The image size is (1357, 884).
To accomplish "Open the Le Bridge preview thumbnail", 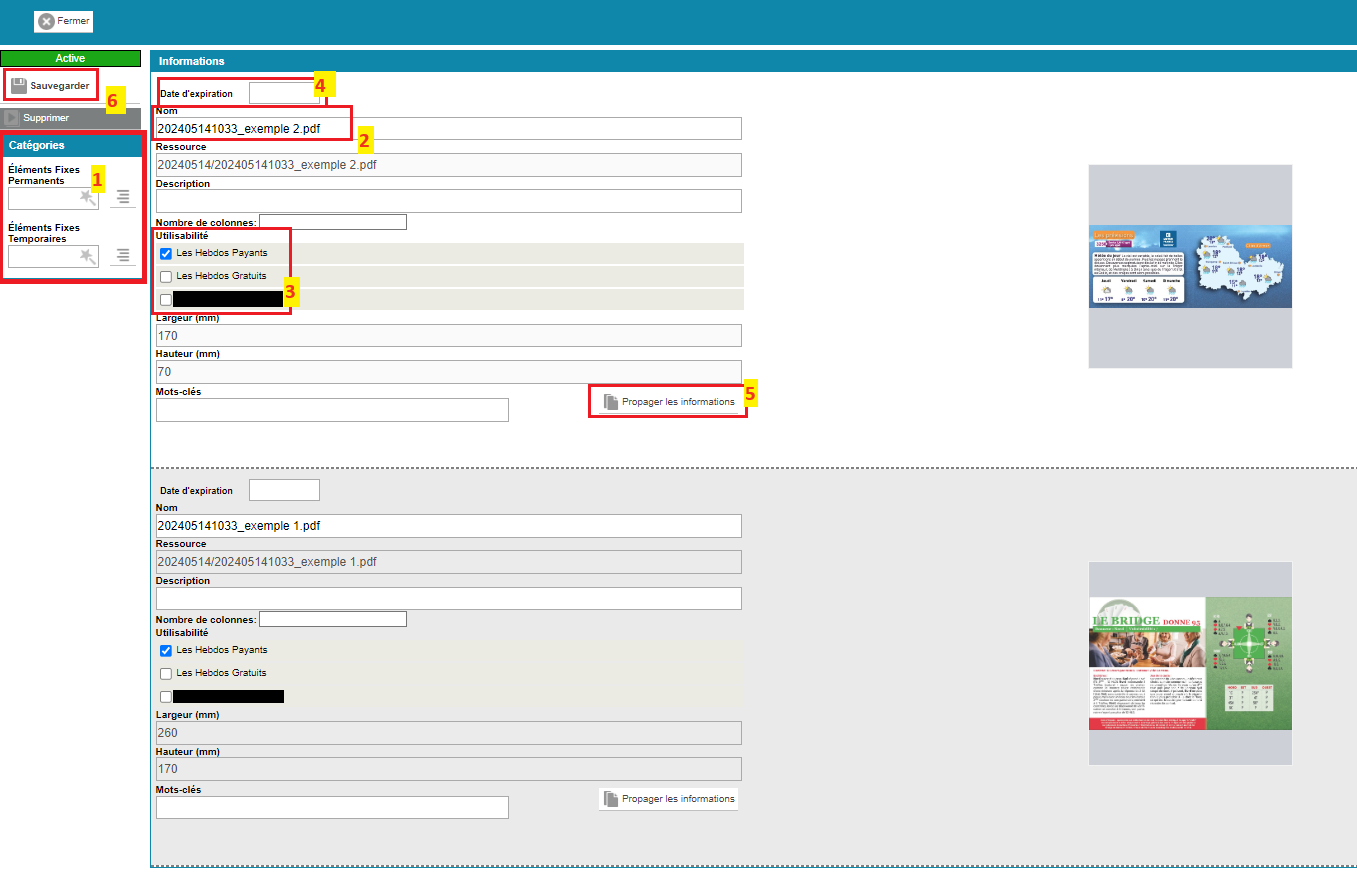I will 1190,663.
